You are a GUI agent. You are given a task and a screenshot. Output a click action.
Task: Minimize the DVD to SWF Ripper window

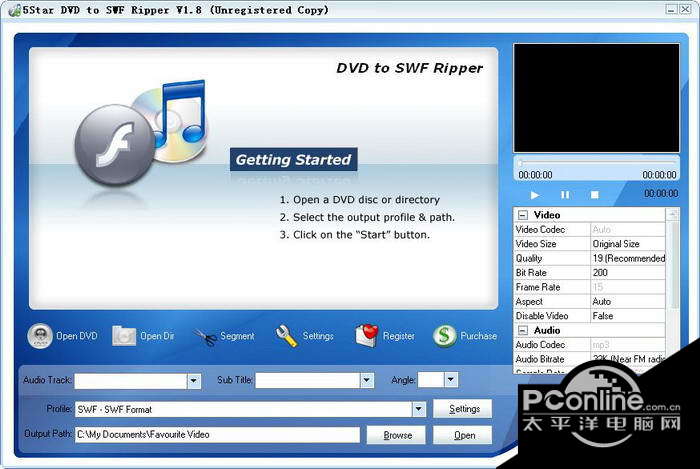coord(671,9)
